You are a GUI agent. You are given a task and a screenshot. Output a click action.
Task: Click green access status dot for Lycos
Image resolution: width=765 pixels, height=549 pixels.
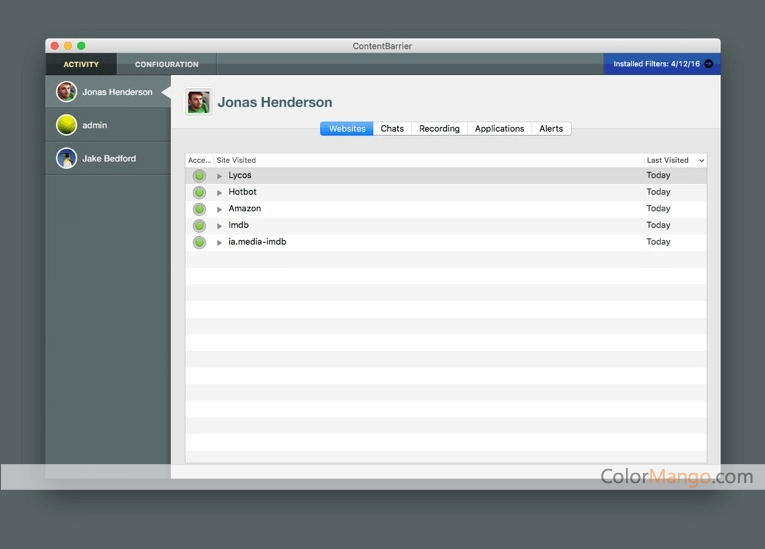199,176
